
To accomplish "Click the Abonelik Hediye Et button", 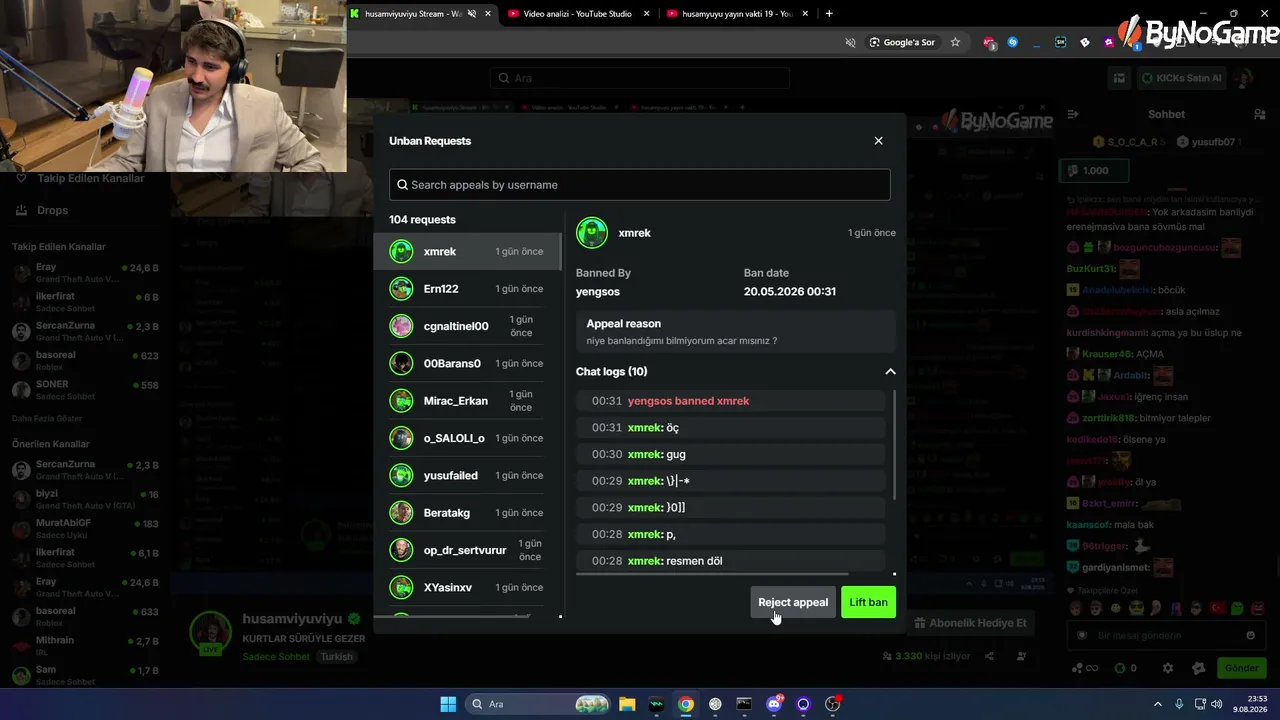I will point(971,623).
